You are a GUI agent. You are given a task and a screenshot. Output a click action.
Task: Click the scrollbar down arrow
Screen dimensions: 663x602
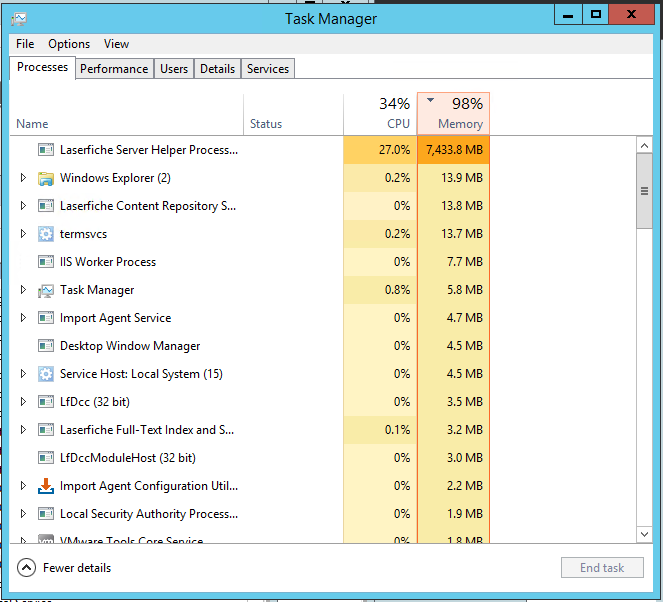(x=644, y=534)
